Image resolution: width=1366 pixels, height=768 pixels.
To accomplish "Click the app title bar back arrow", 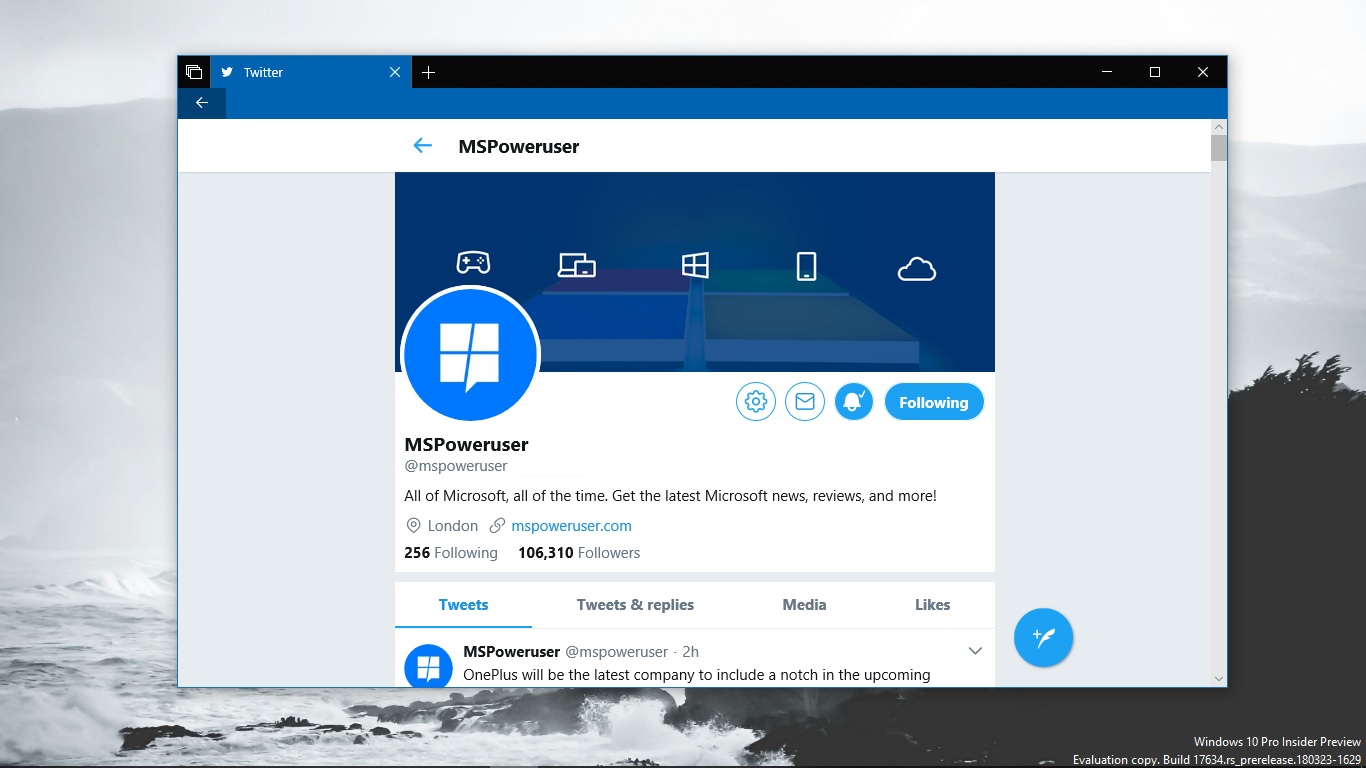I will click(x=202, y=103).
